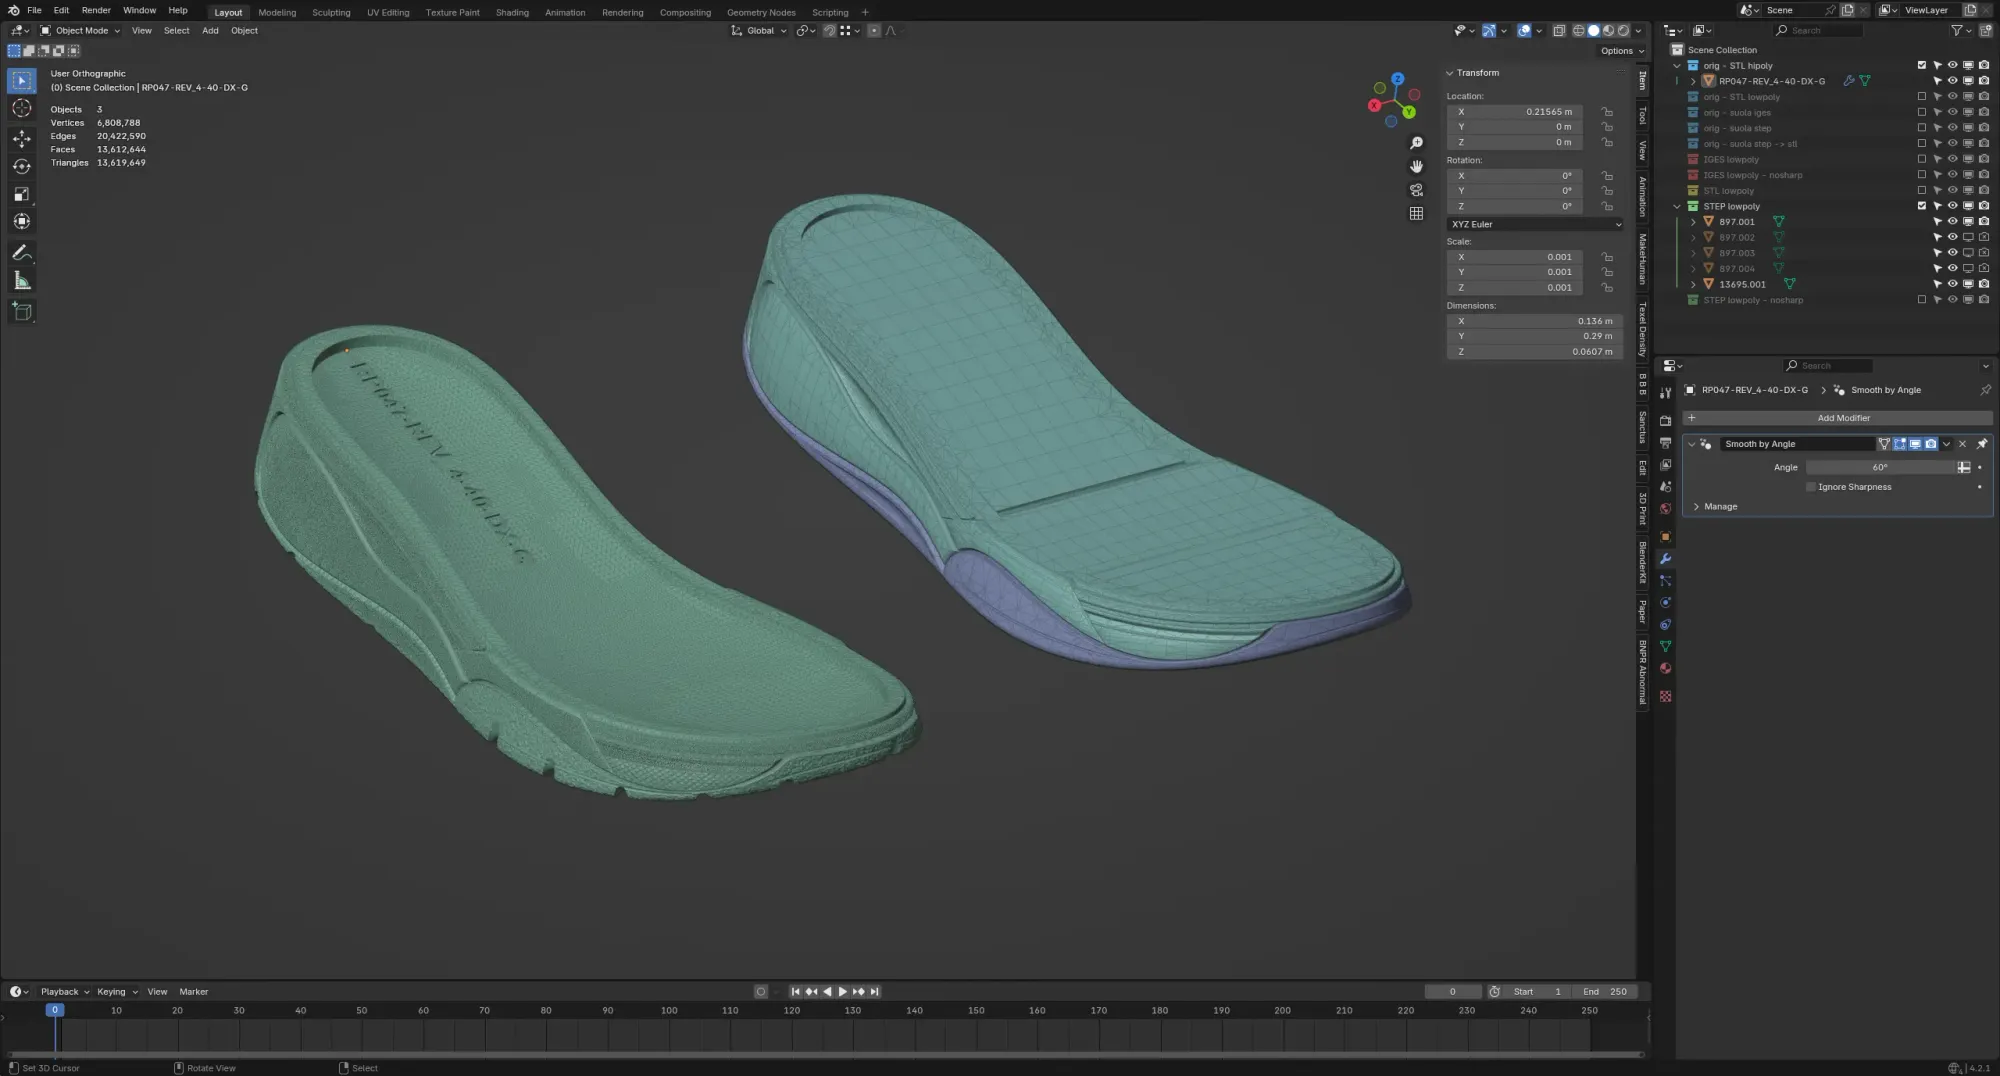
Task: Open the Object Data properties tab
Action: [1665, 647]
